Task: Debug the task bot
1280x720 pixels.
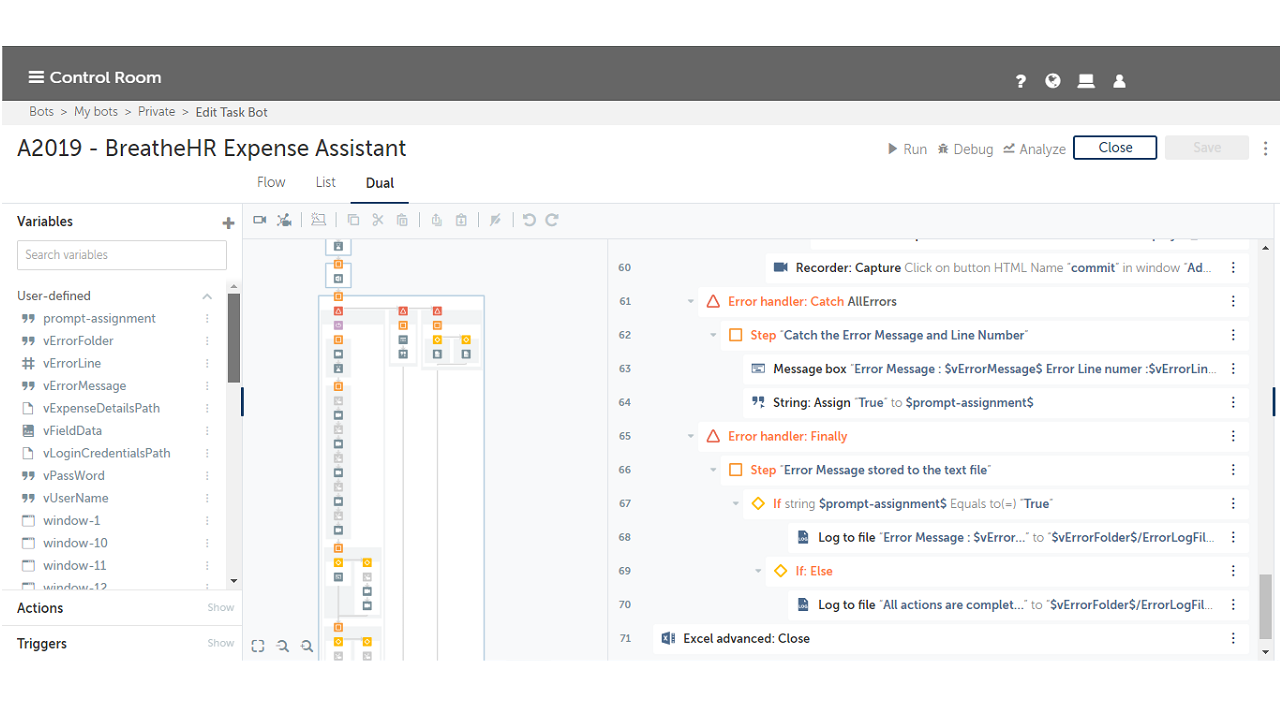Action: (x=965, y=149)
